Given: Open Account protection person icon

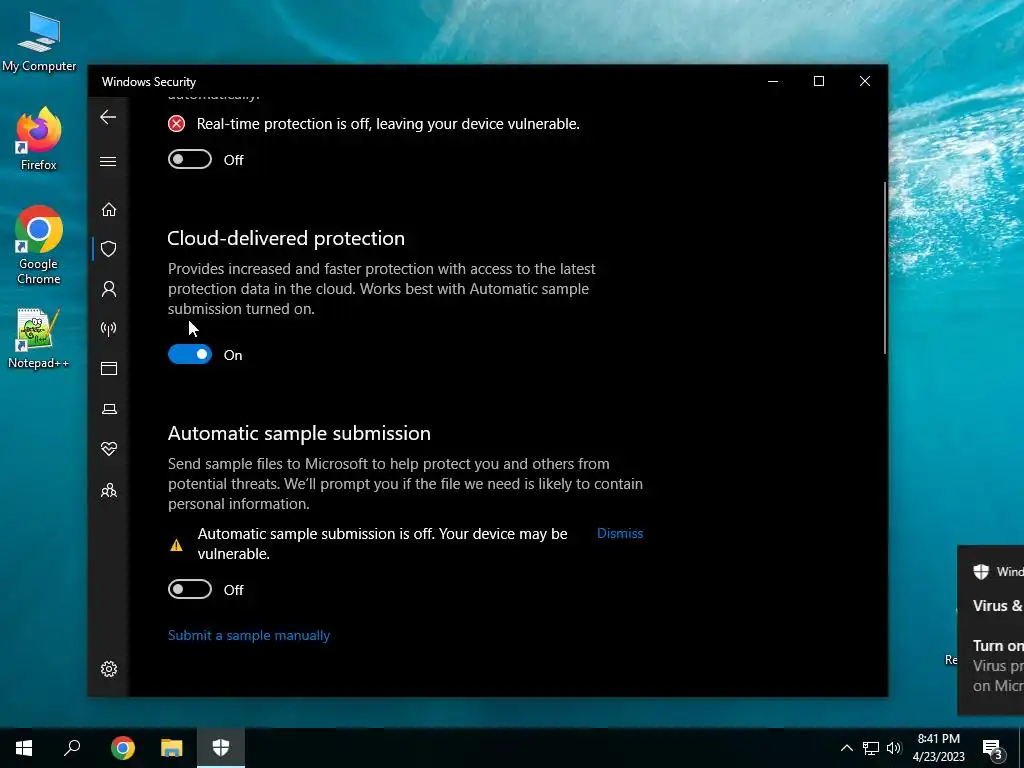Looking at the screenshot, I should pyautogui.click(x=109, y=289).
